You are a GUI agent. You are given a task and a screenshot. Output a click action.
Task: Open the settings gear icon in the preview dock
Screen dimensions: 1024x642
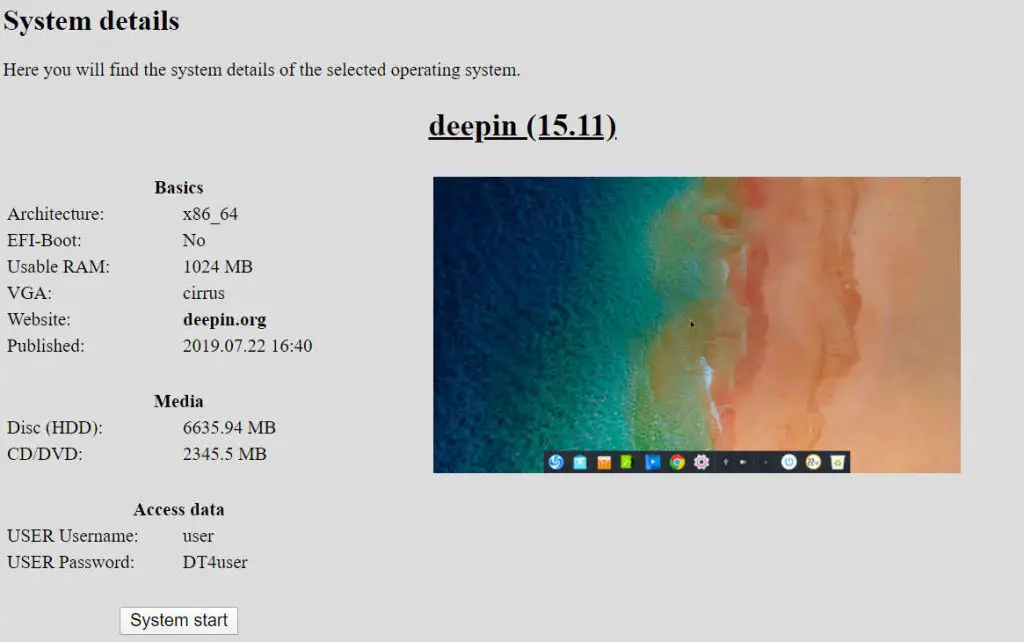click(701, 462)
